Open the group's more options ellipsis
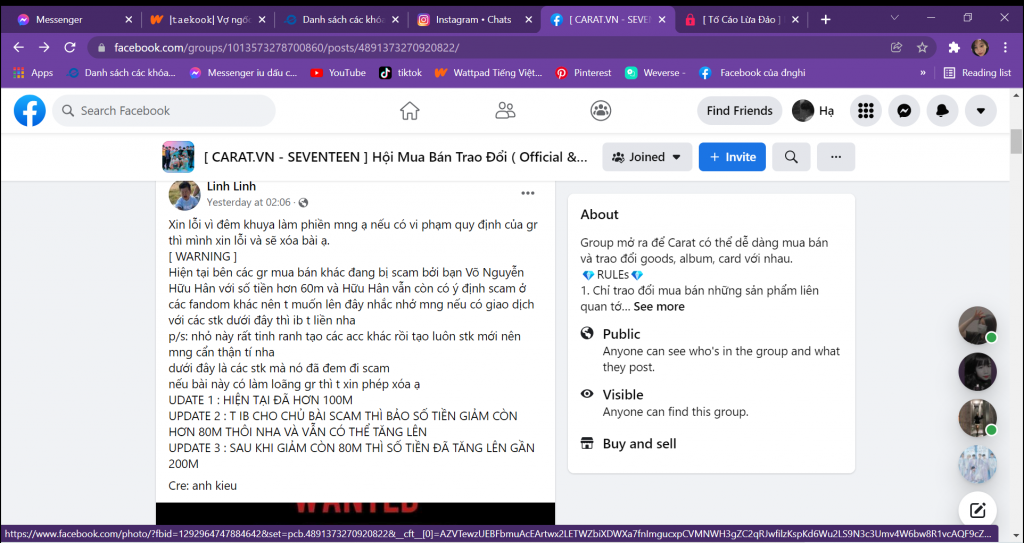 tap(835, 157)
